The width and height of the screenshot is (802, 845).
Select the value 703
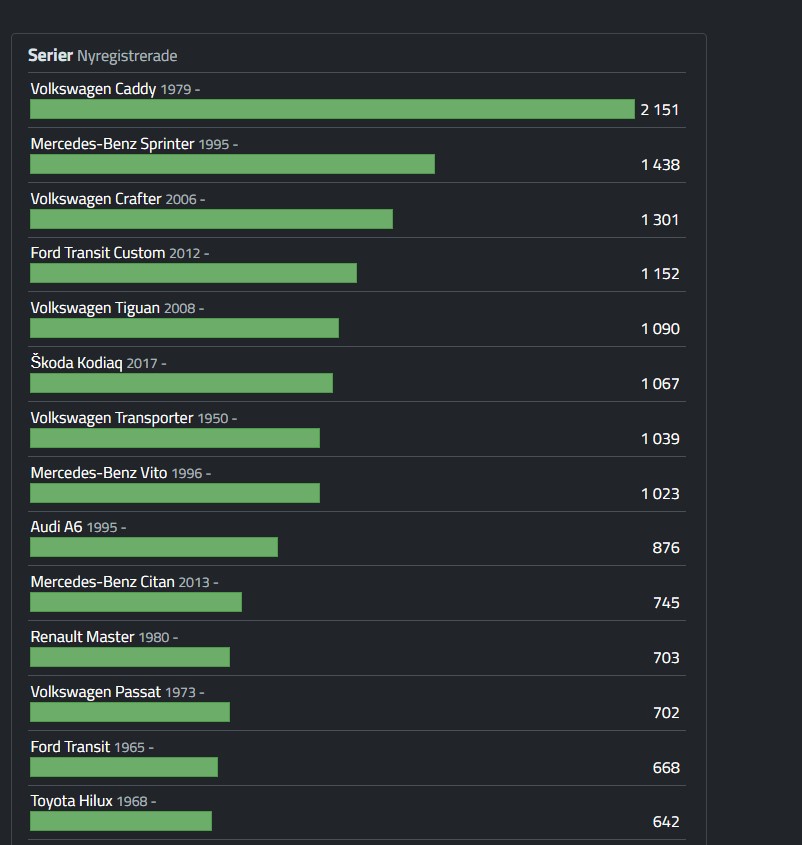(666, 657)
